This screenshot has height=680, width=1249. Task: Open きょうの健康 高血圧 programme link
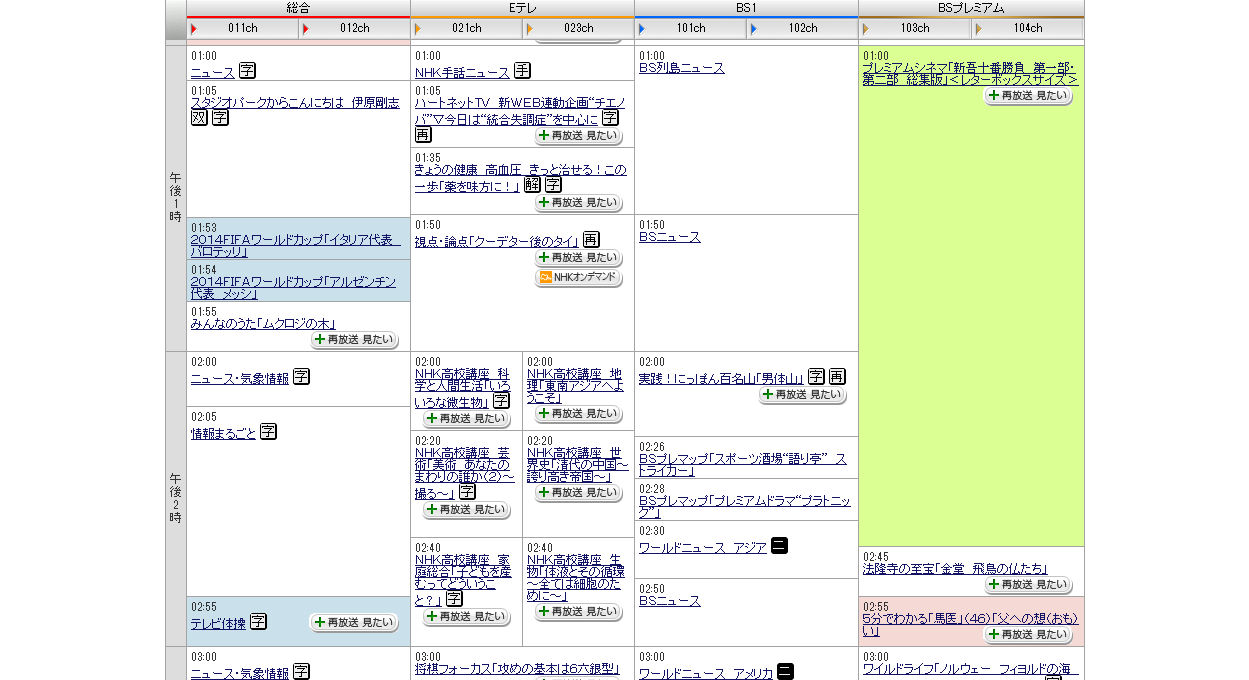(520, 178)
